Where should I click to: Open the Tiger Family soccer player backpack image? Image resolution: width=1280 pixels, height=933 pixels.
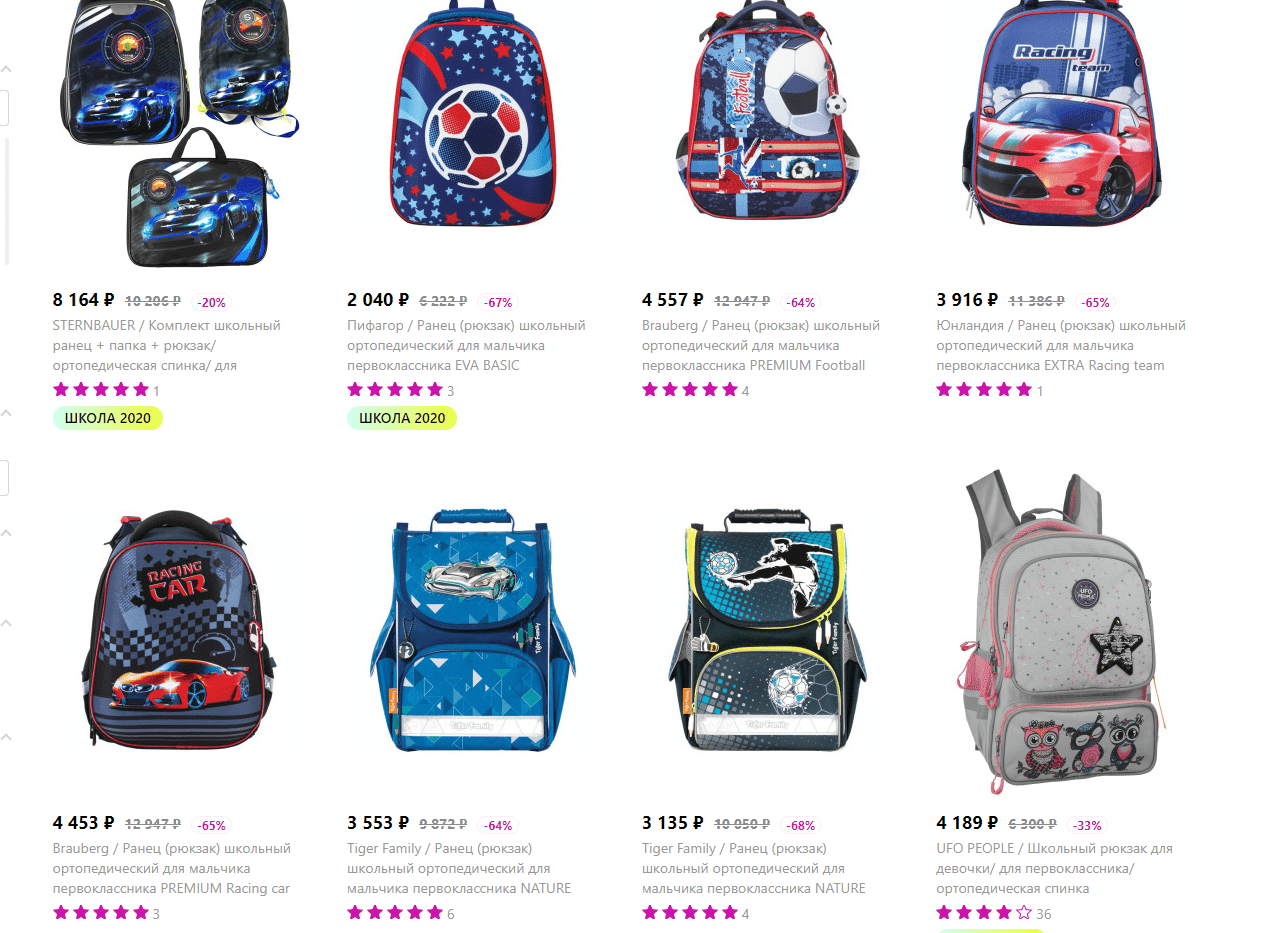click(768, 632)
